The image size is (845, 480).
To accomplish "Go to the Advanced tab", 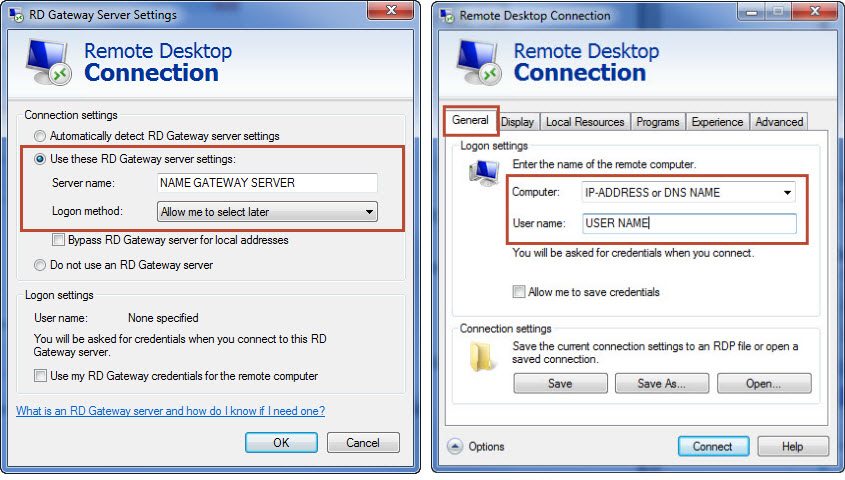I will (x=779, y=122).
